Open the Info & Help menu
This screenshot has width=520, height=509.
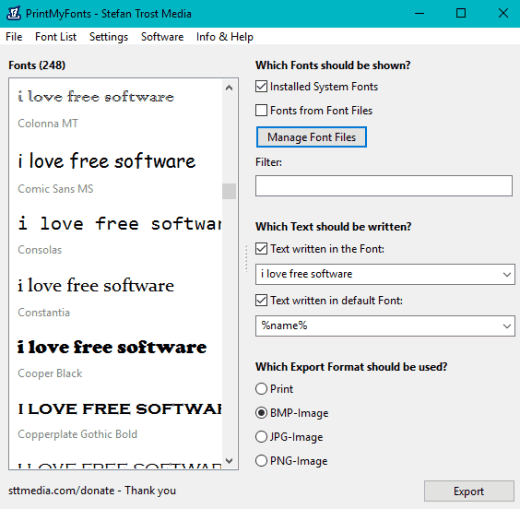coord(225,37)
